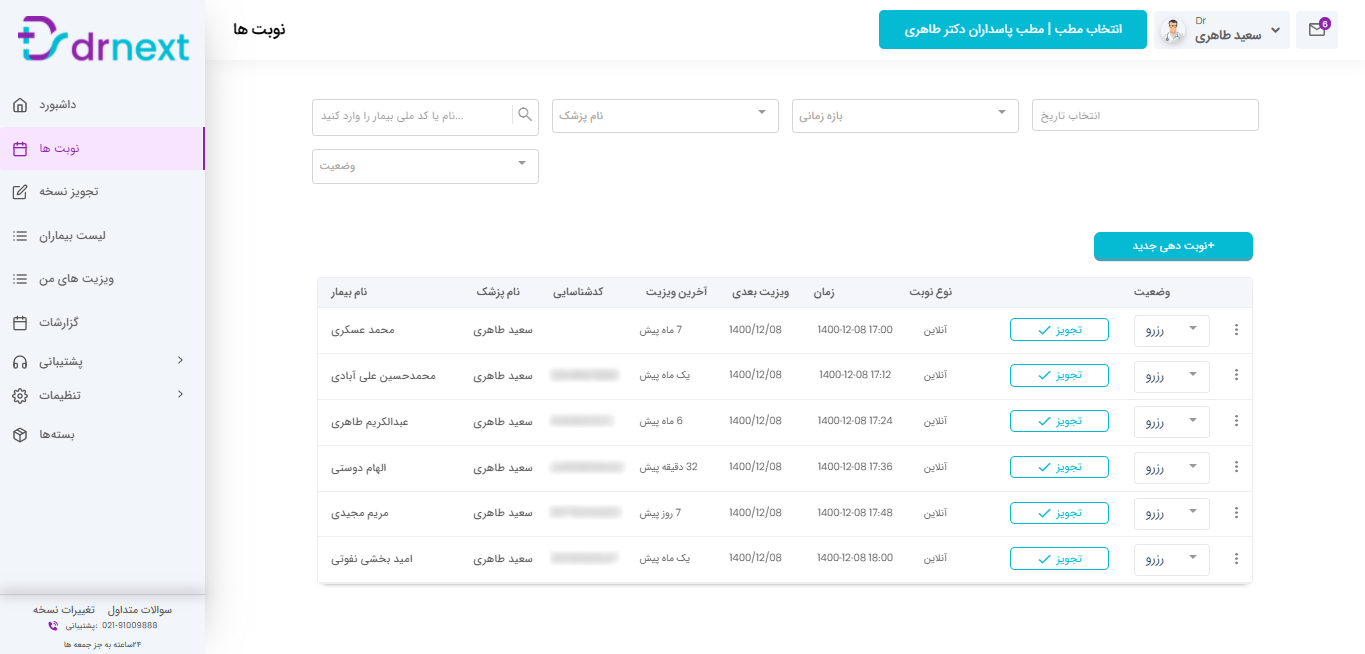Image resolution: width=1365 pixels, height=654 pixels.
Task: Click تجویز button for محمدحسین علی آبادی
Action: [x=1059, y=375]
